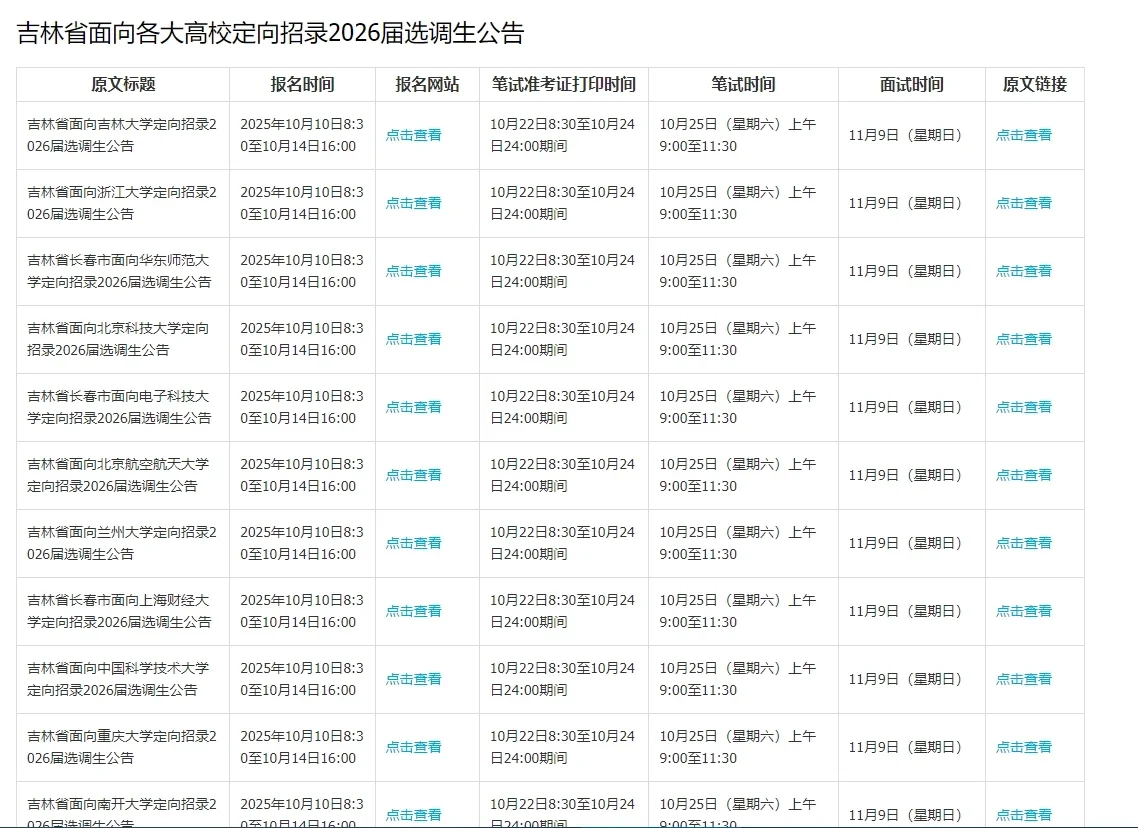Open 报名网站 link for 上海财经大学 row
Image resolution: width=1138 pixels, height=828 pixels.
click(414, 611)
